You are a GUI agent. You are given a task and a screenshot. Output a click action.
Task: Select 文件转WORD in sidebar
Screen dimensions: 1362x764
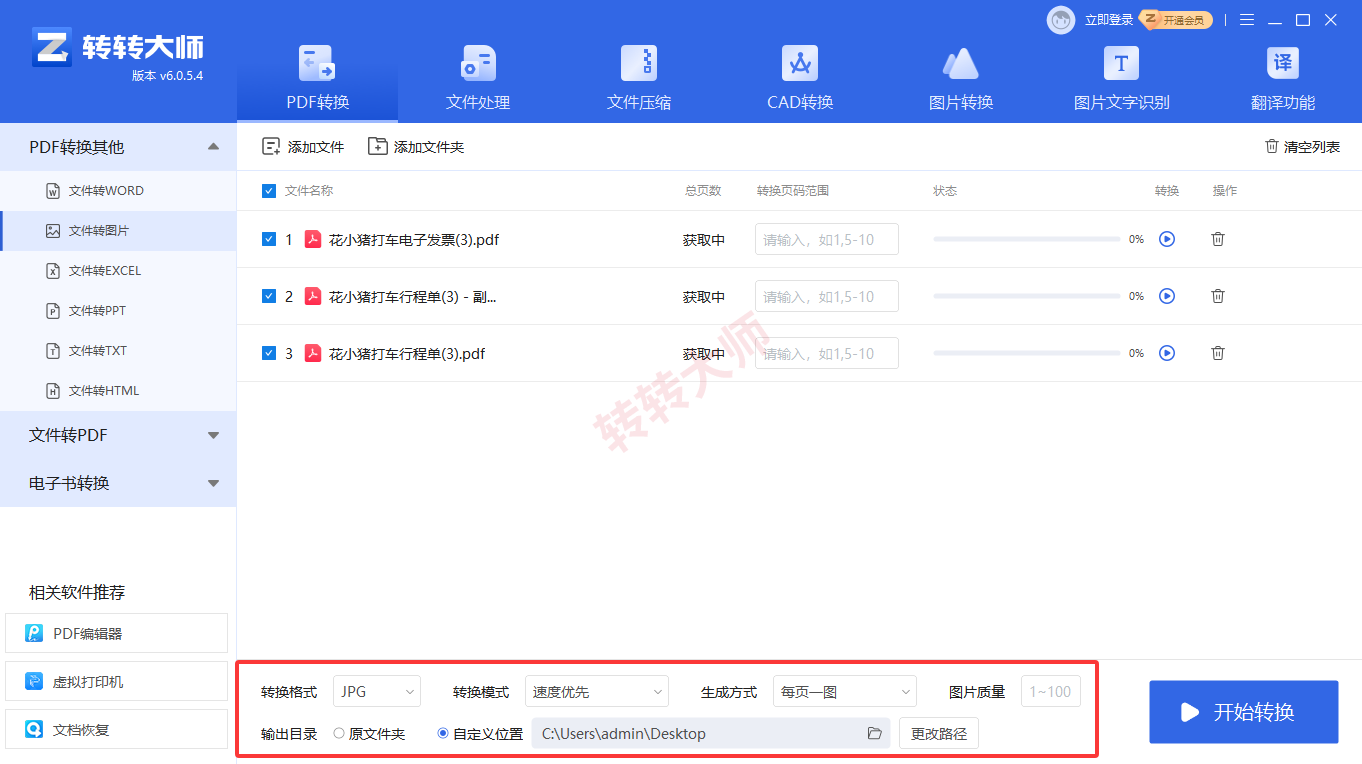tap(118, 191)
